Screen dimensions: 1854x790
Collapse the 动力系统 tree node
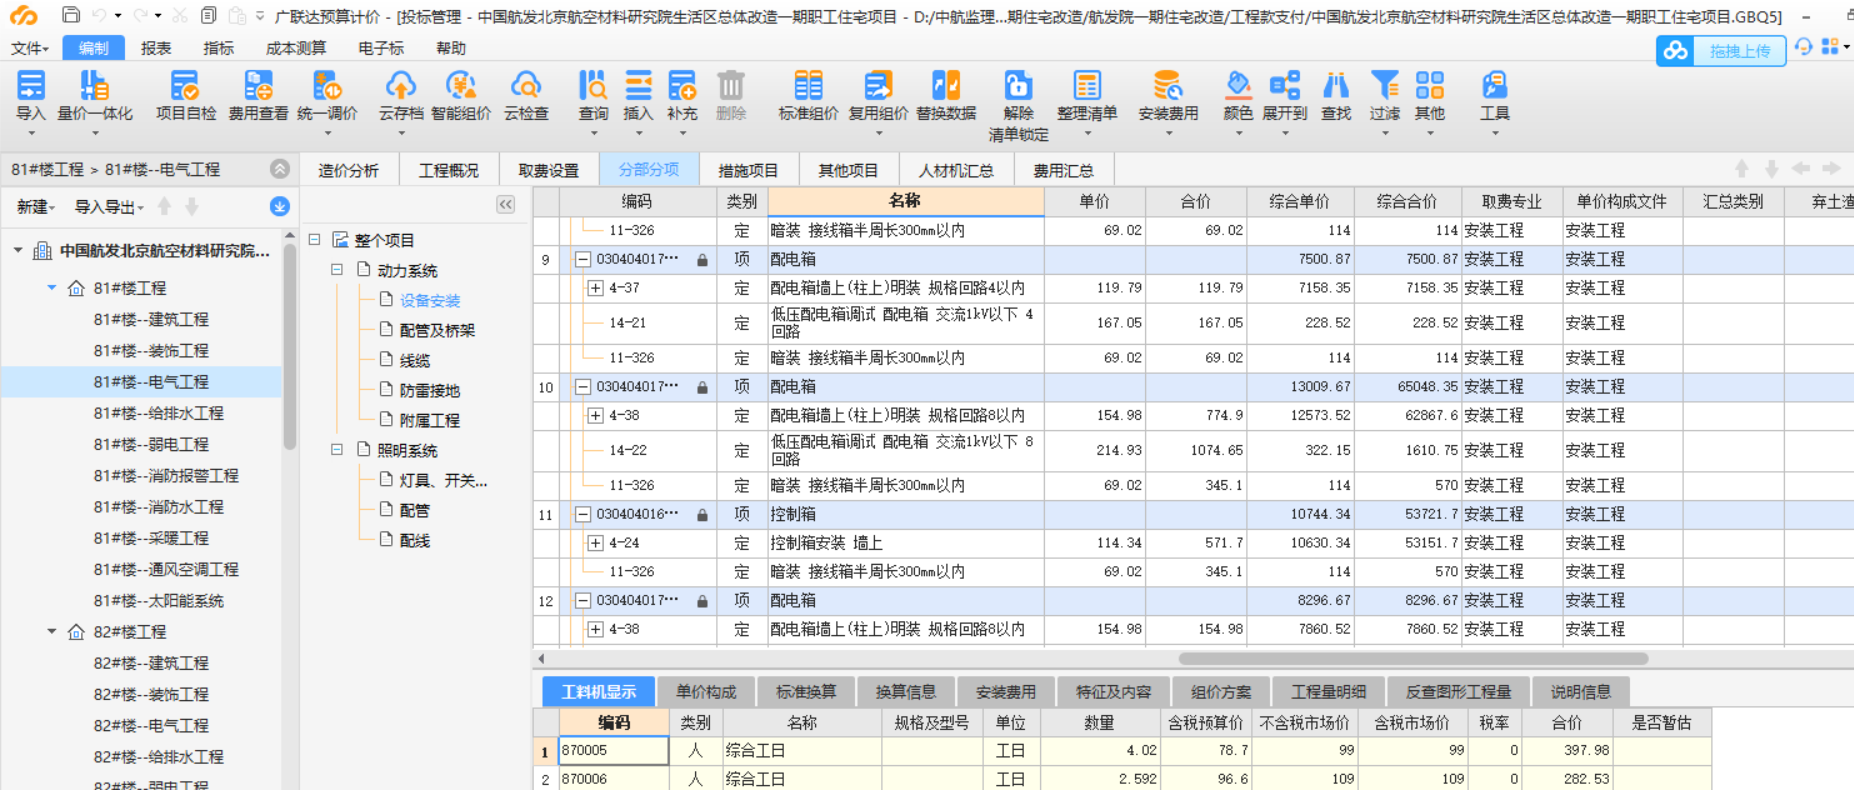(337, 270)
